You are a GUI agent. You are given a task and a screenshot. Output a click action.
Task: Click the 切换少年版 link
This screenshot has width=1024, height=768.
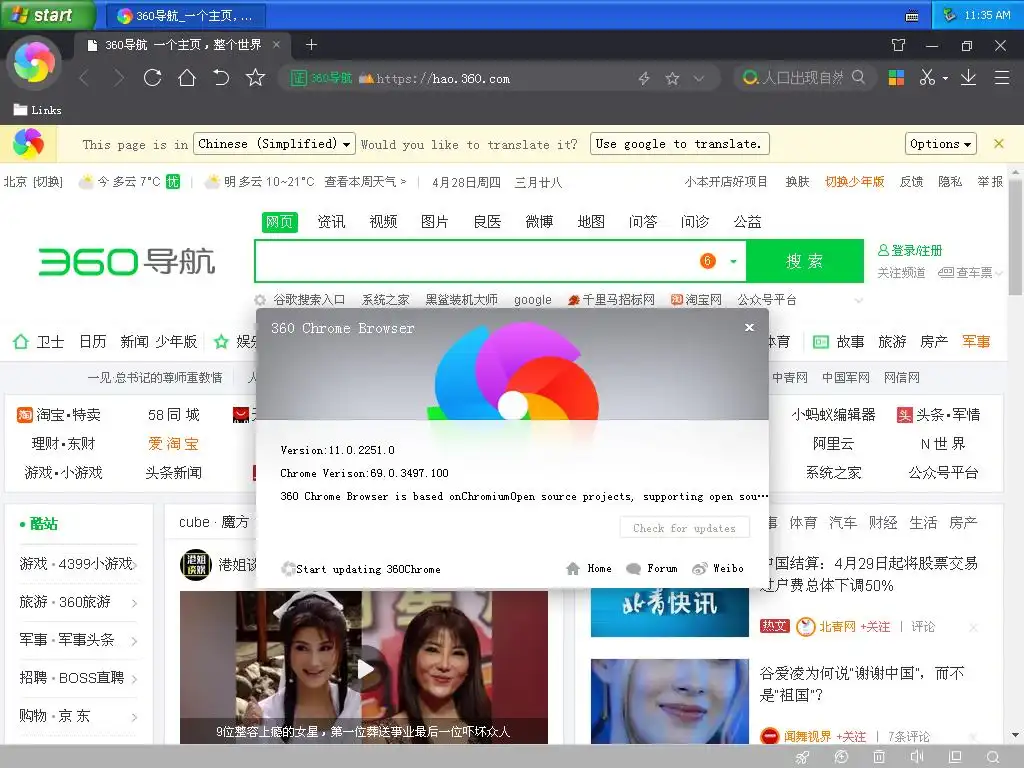coord(854,182)
